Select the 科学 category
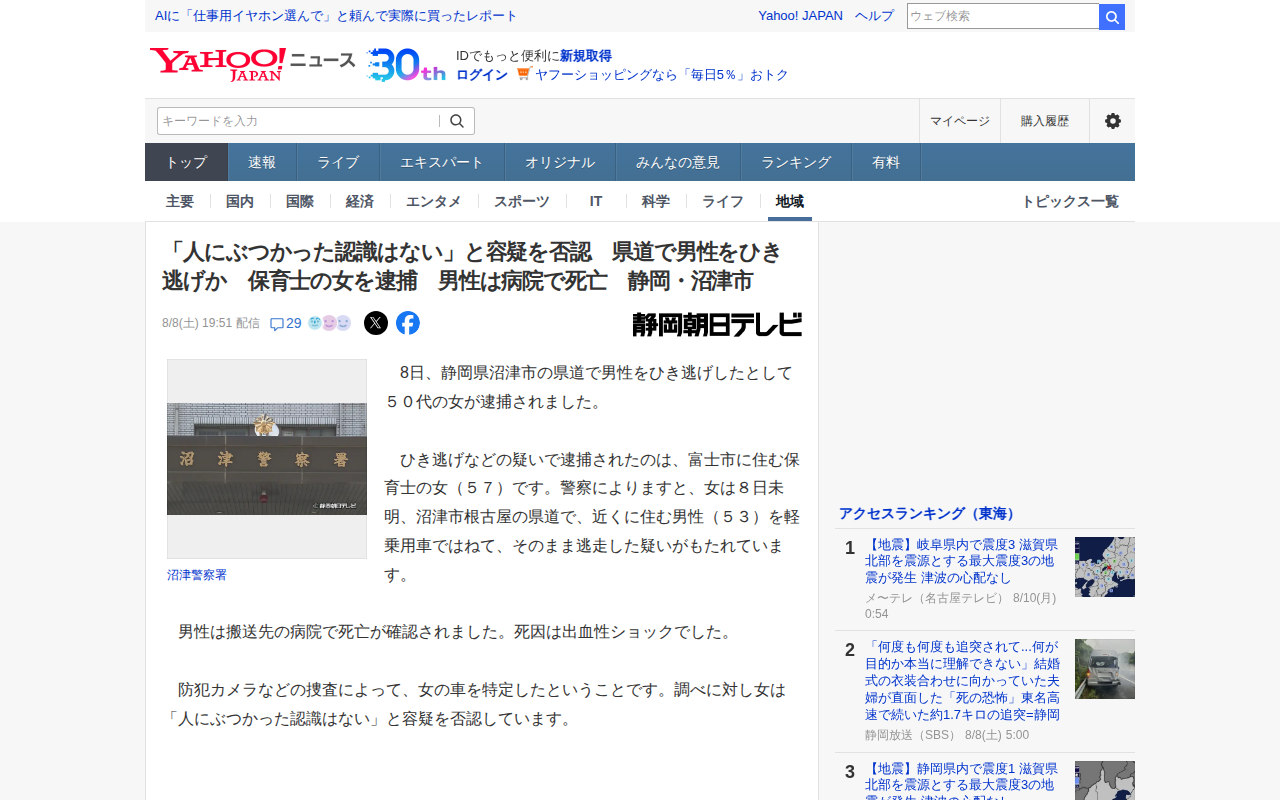The width and height of the screenshot is (1280, 800). [656, 201]
